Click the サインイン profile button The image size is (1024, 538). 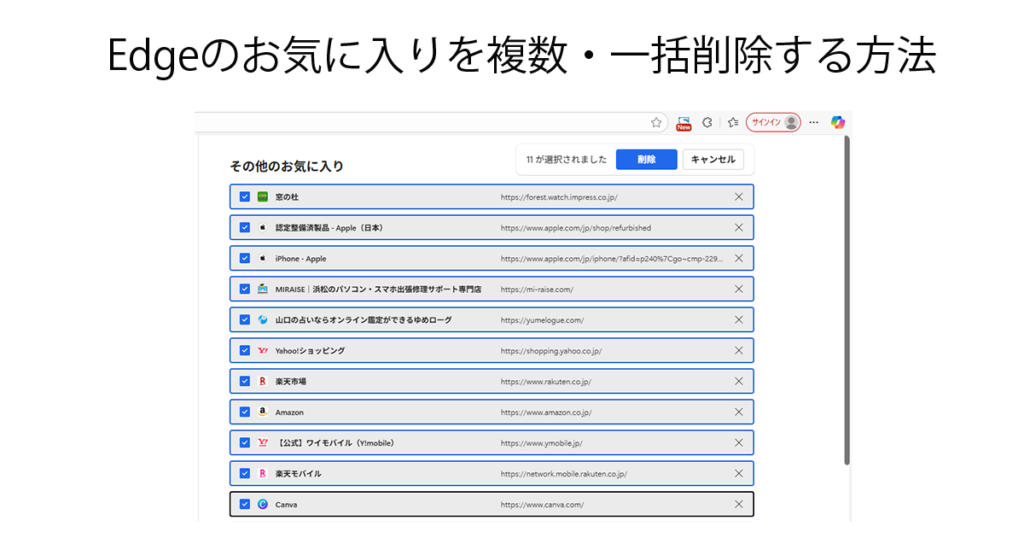click(x=773, y=122)
